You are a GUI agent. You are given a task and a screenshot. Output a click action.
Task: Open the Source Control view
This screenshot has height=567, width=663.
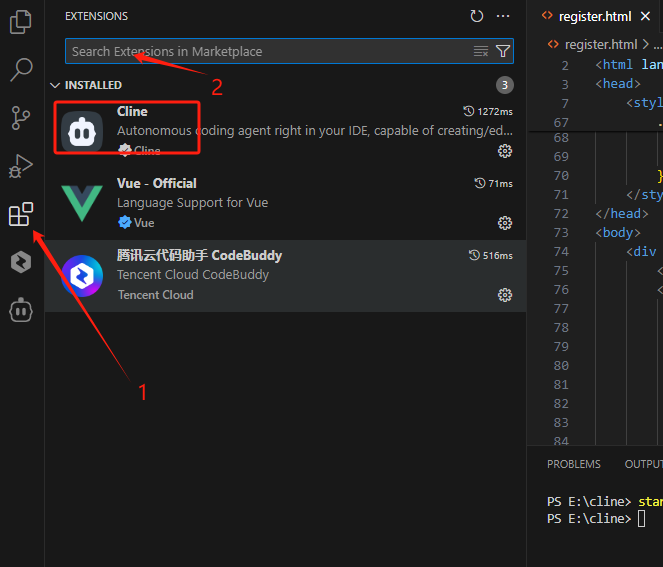click(20, 118)
